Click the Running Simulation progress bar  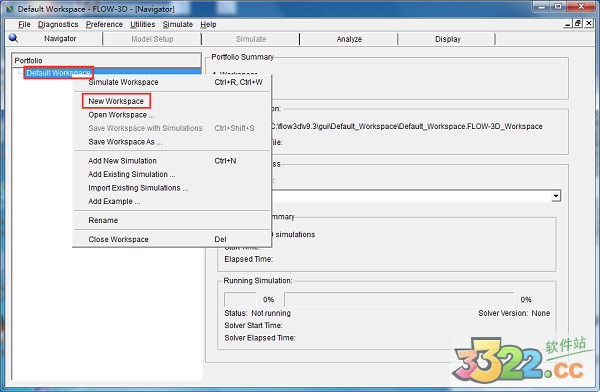pyautogui.click(x=399, y=299)
